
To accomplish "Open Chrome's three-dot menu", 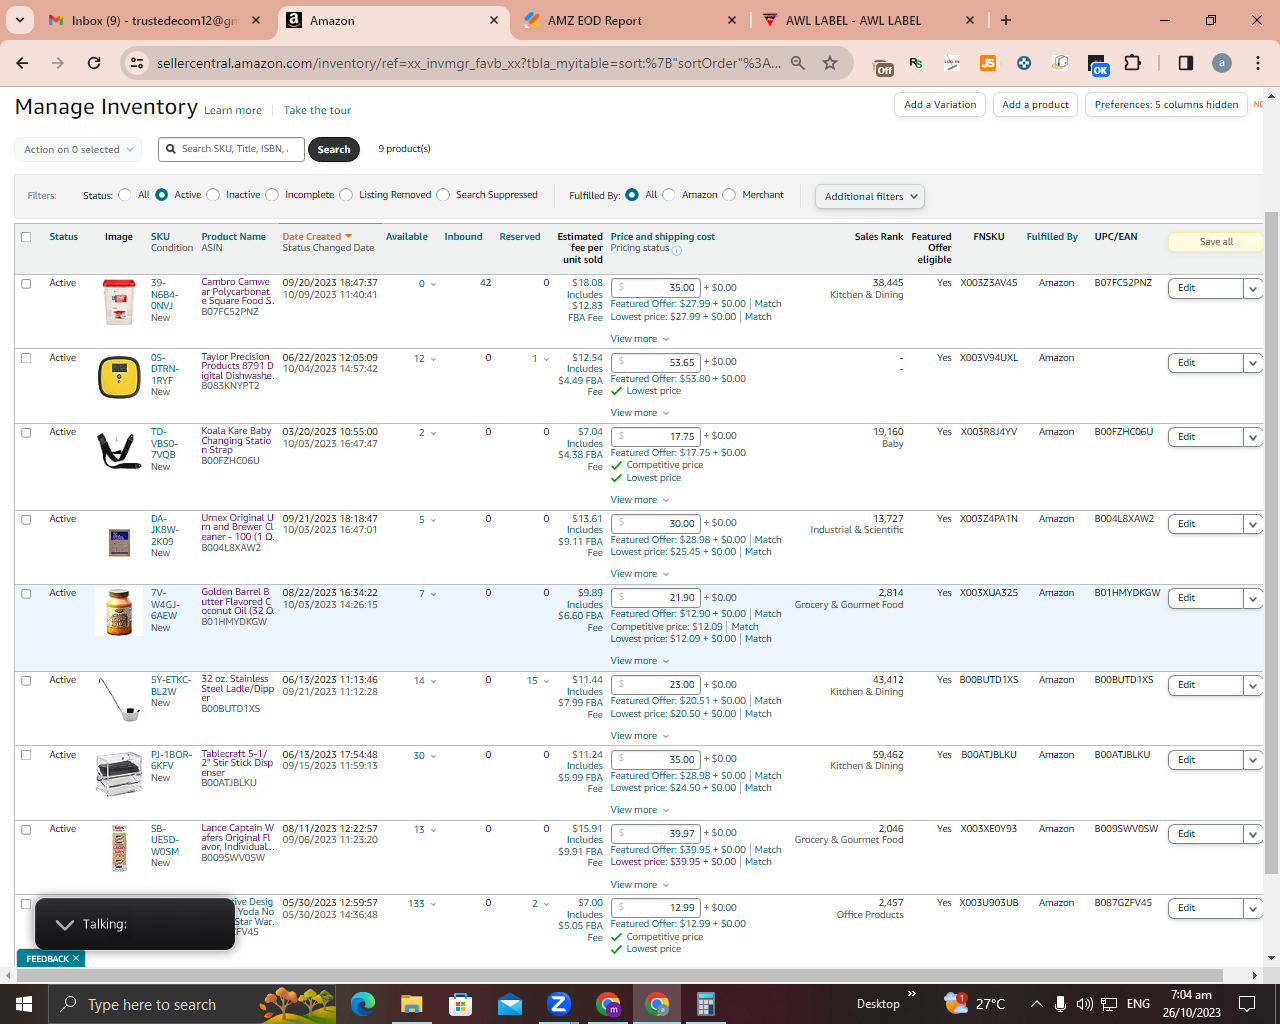I will pyautogui.click(x=1258, y=63).
